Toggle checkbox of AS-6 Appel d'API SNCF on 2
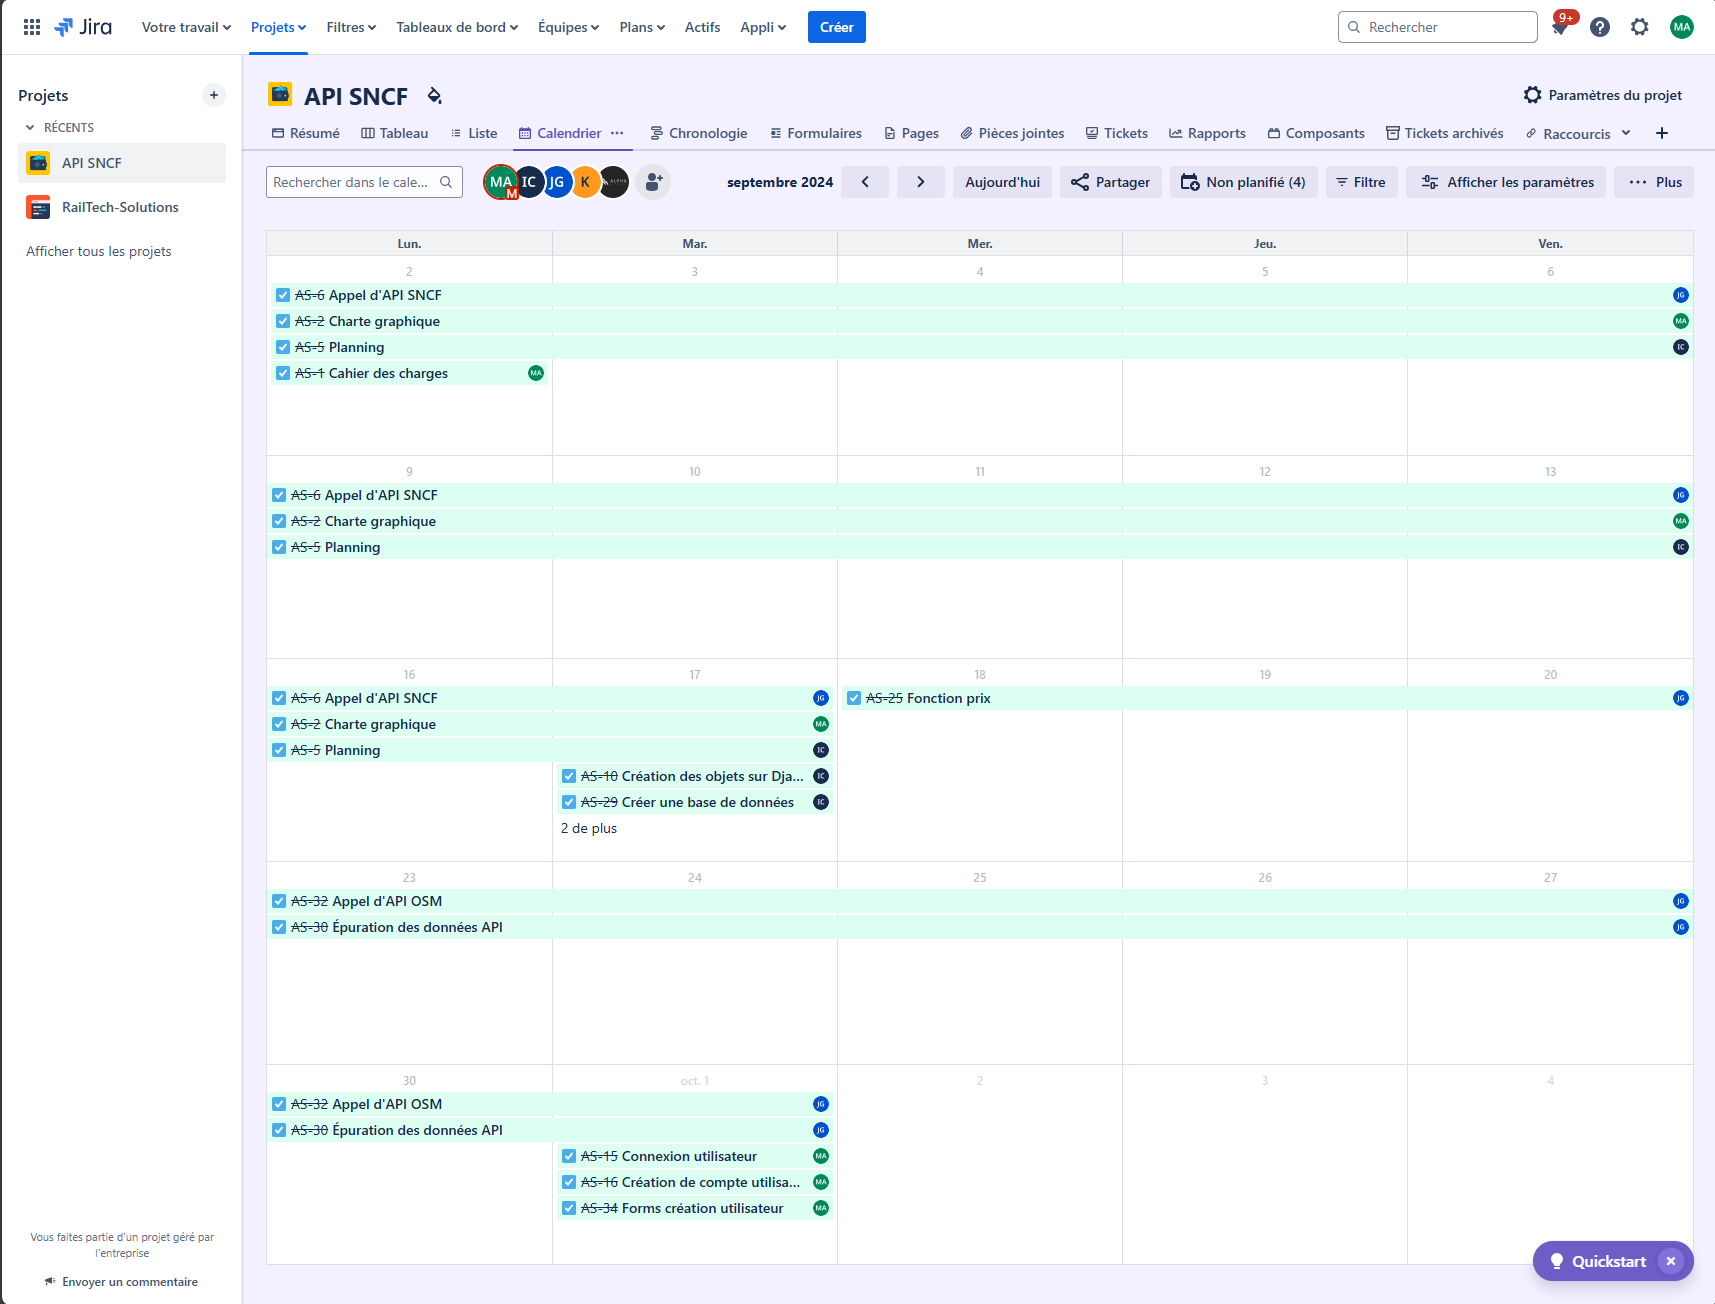 pyautogui.click(x=283, y=295)
